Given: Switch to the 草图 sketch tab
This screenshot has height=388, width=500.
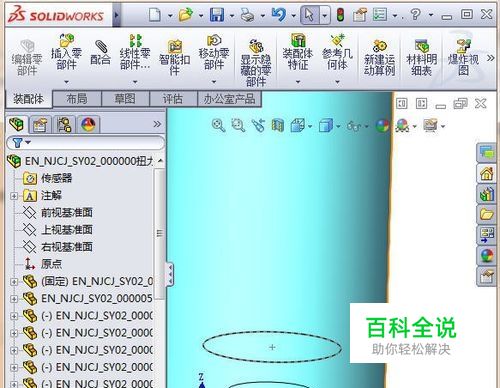Looking at the screenshot, I should click(125, 99).
